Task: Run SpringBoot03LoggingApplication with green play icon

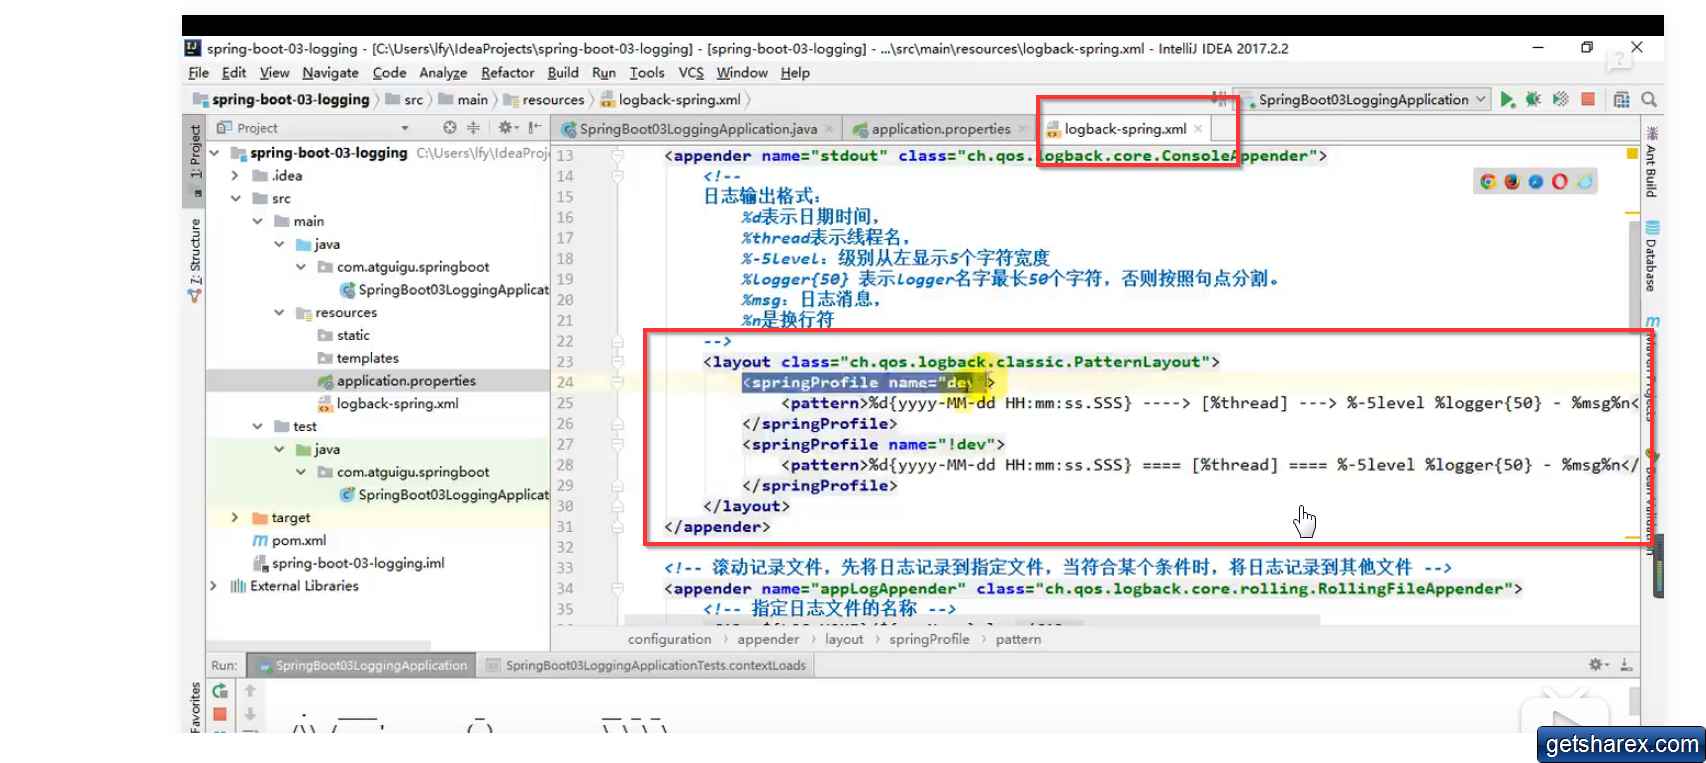Action: point(1508,99)
